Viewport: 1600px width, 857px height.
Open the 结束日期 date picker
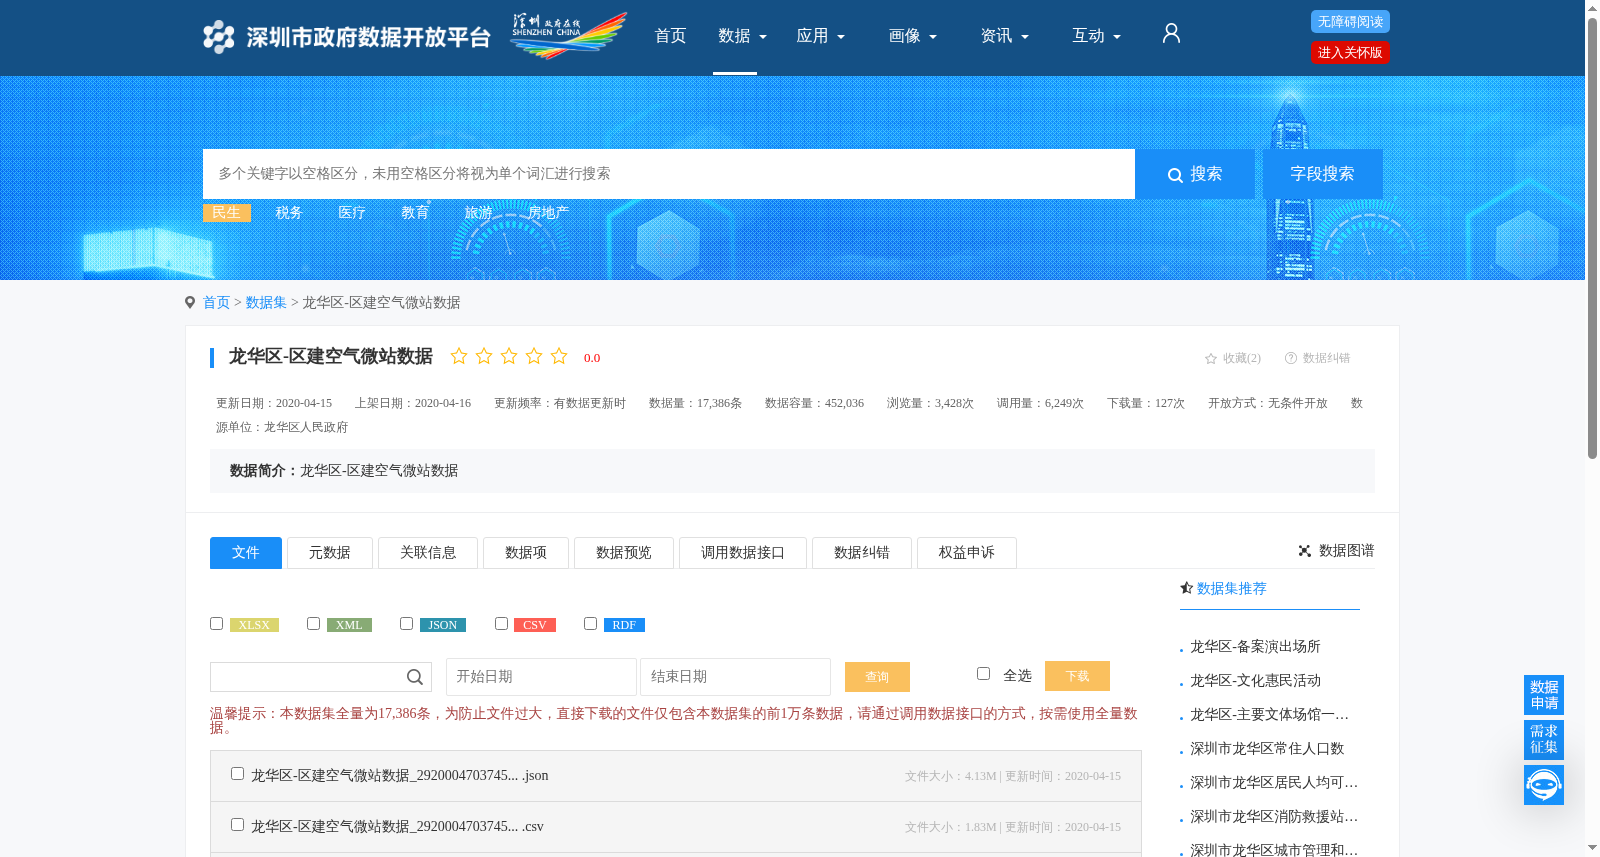point(736,677)
